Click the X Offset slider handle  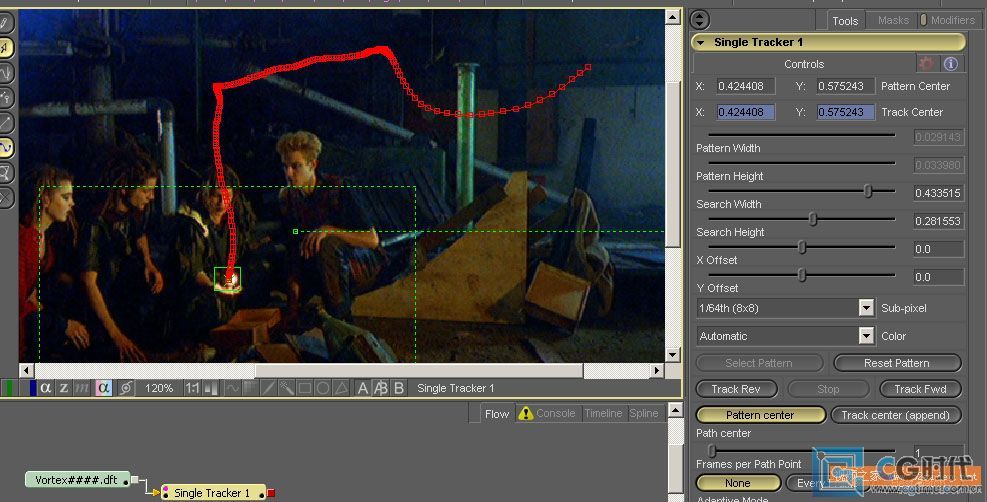point(802,247)
